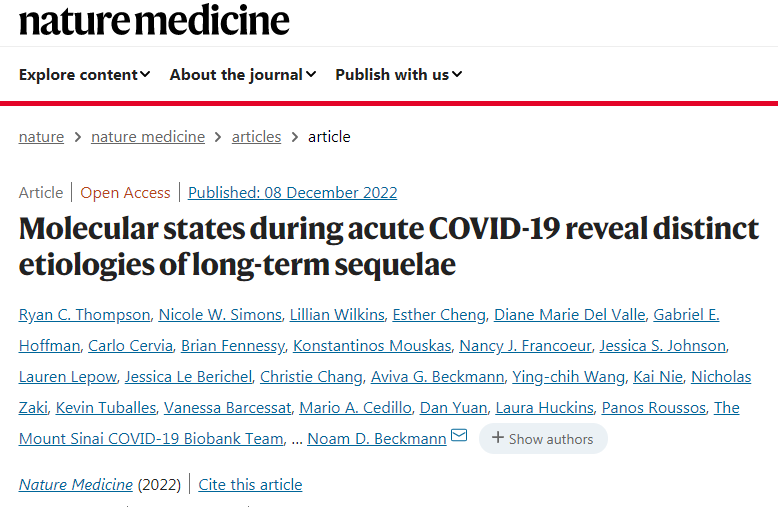Screen dimensions: 778x507
Task: Expand the Publish with us menu
Action: coord(398,74)
